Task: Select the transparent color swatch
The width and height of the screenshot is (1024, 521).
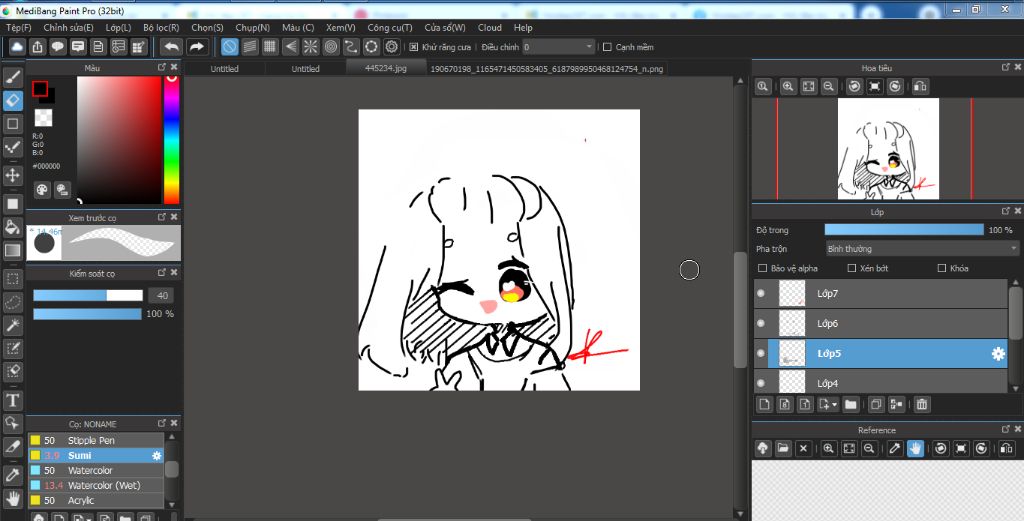Action: [43, 118]
